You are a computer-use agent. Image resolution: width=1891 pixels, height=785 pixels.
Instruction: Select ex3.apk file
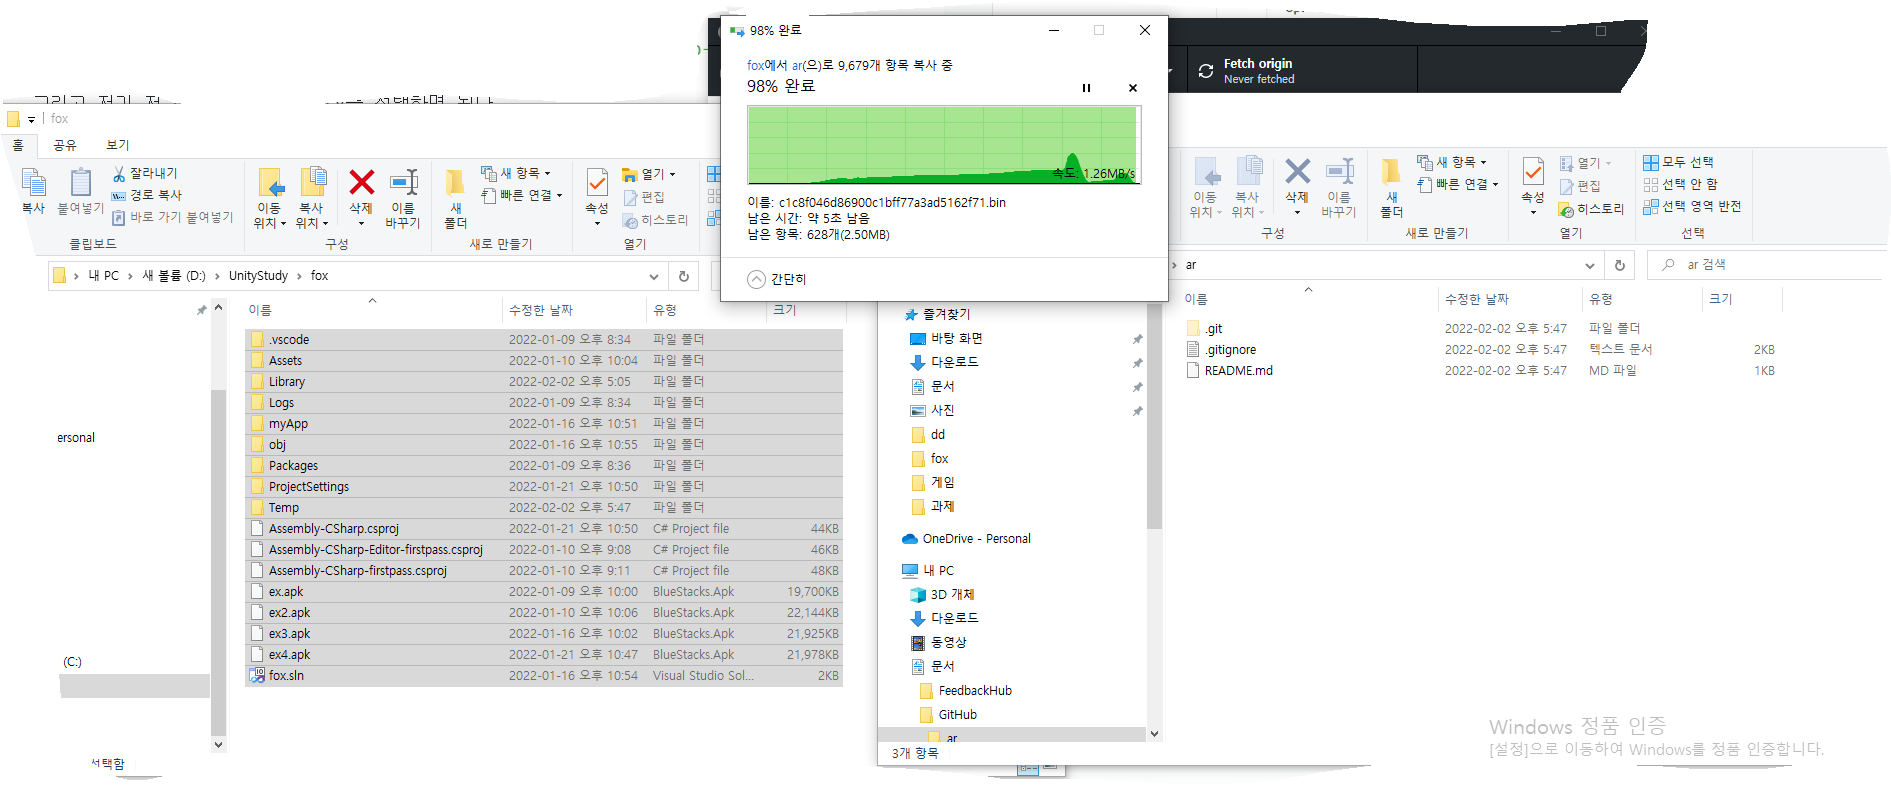544,634
